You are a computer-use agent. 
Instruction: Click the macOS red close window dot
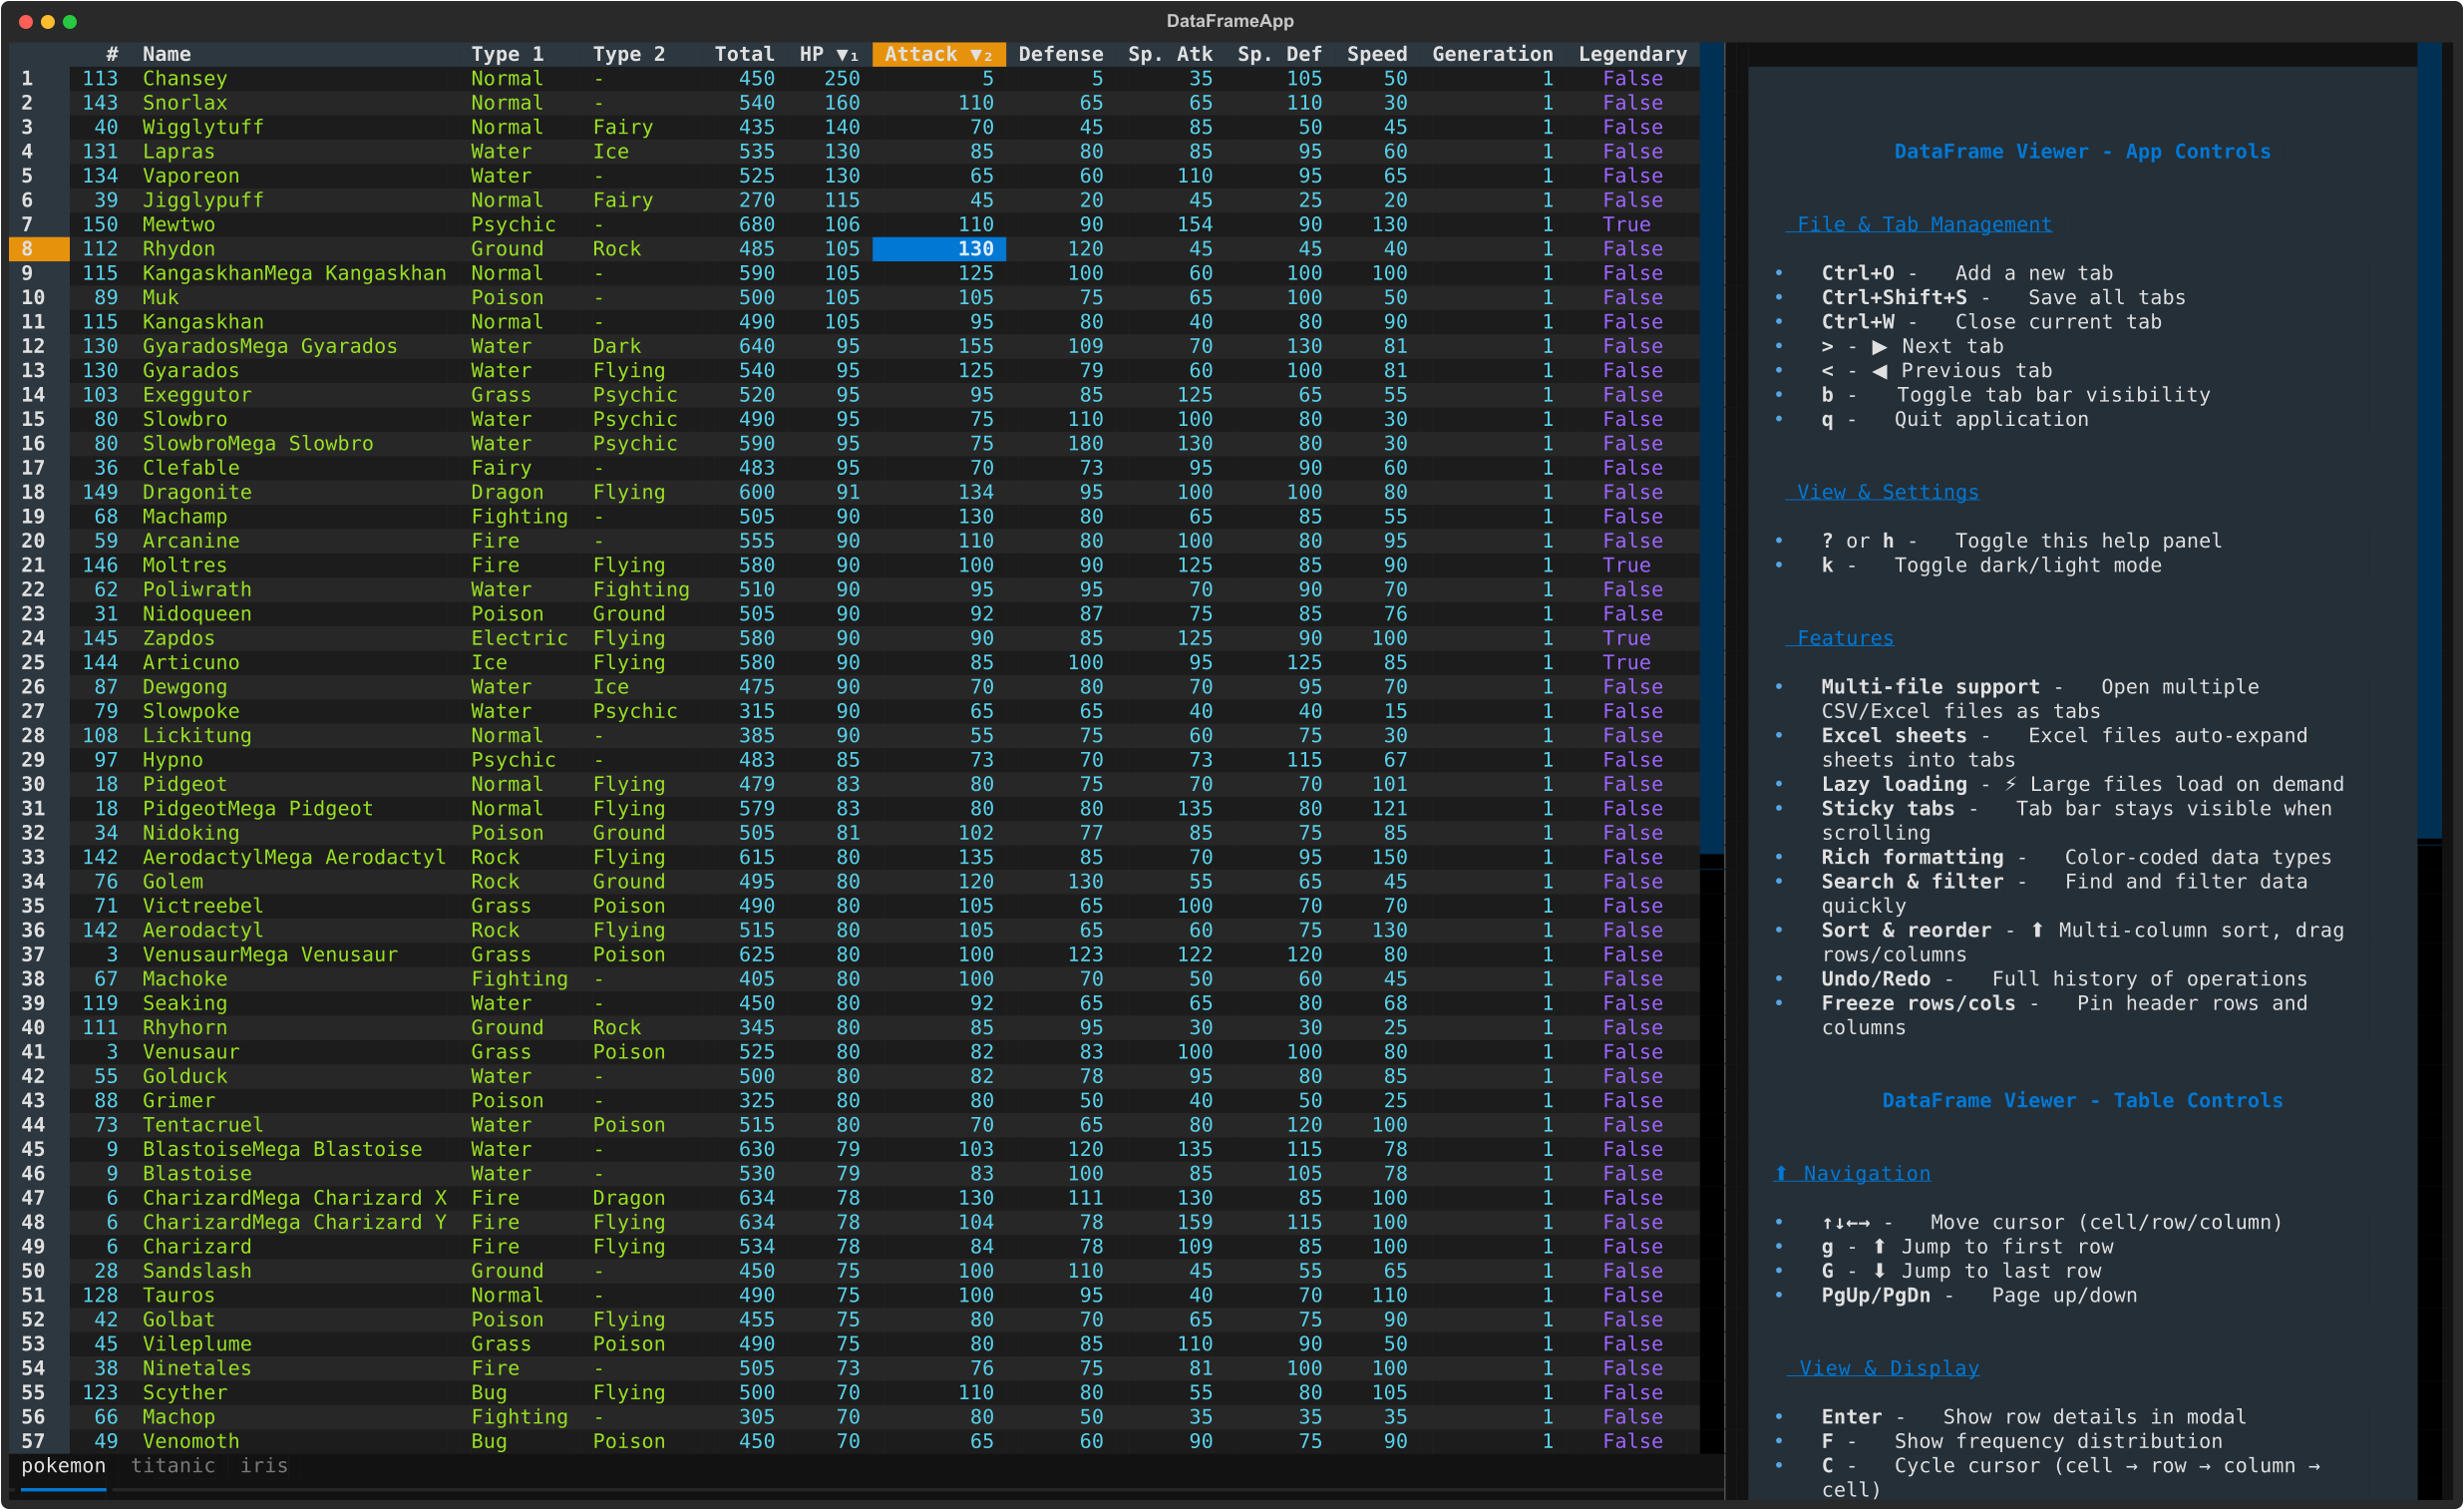pyautogui.click(x=25, y=21)
